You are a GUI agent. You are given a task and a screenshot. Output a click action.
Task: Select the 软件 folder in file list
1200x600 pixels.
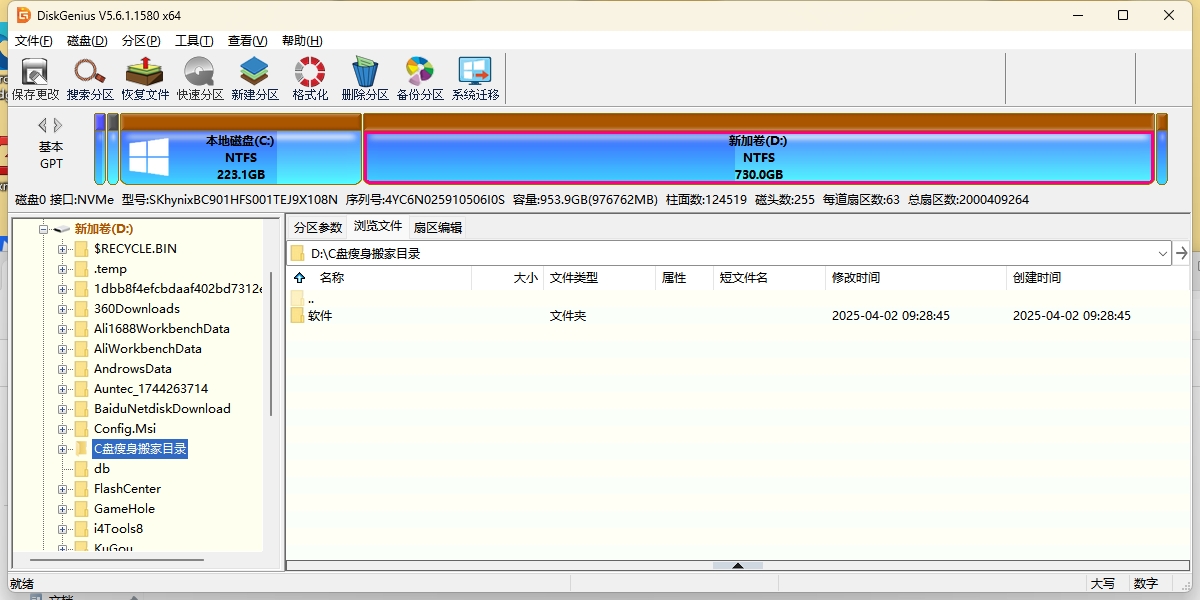tap(320, 316)
